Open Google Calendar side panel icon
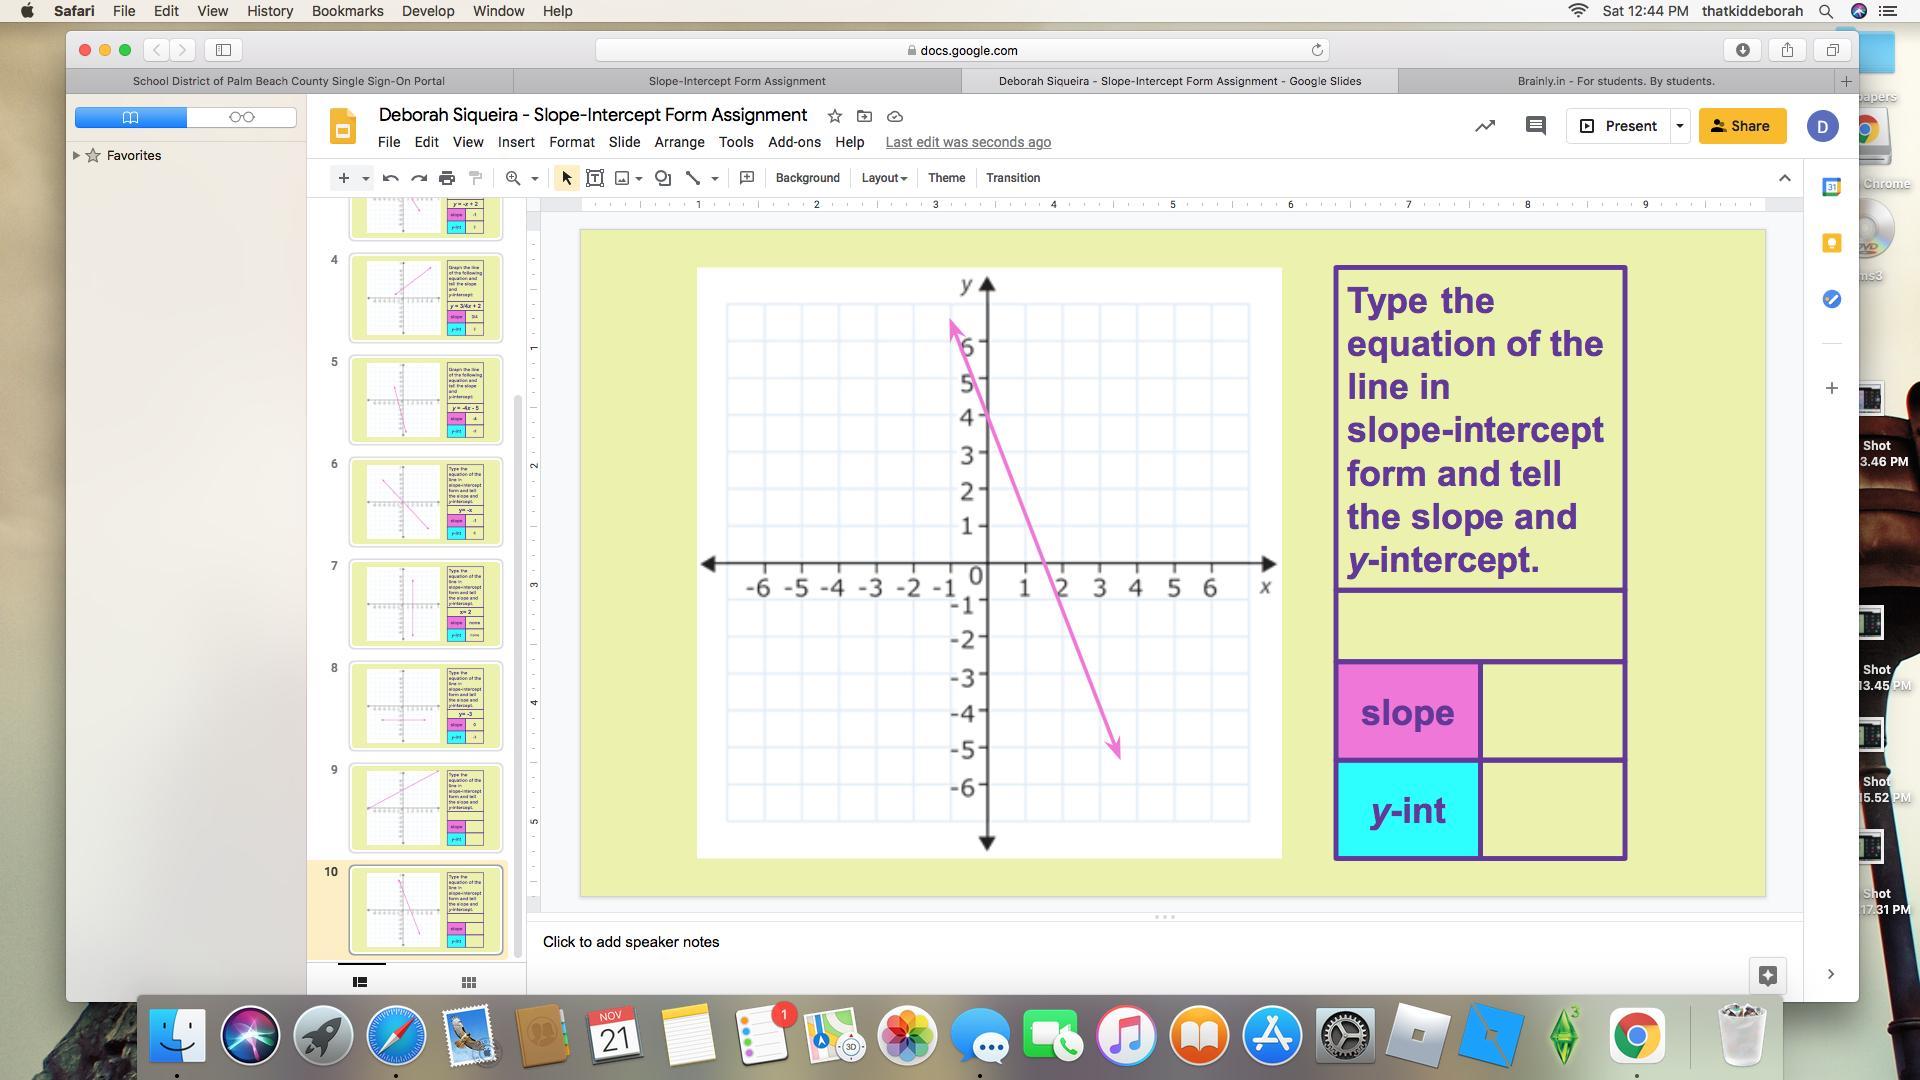Screen dimensions: 1920x1080 1831,187
